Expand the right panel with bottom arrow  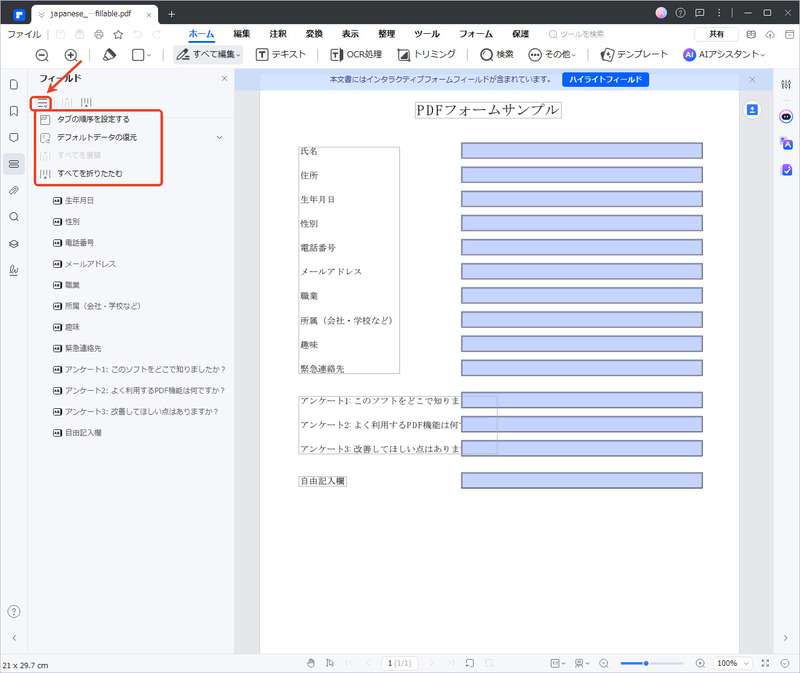tap(785, 637)
